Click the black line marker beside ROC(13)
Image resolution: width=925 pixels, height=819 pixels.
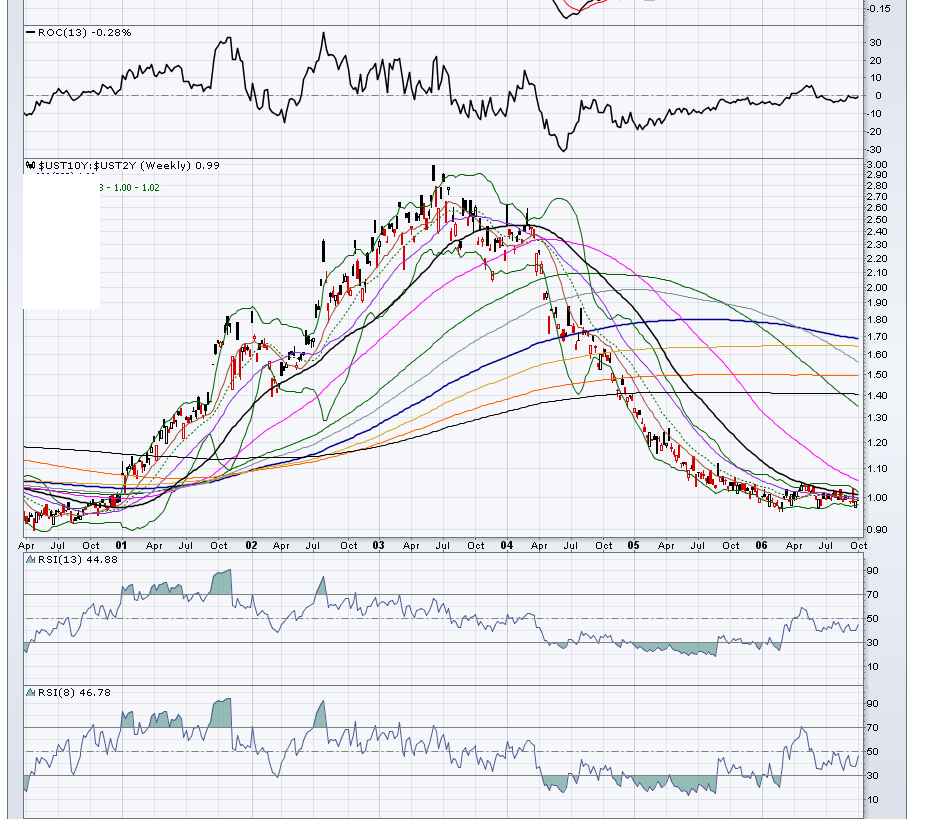(x=31, y=32)
